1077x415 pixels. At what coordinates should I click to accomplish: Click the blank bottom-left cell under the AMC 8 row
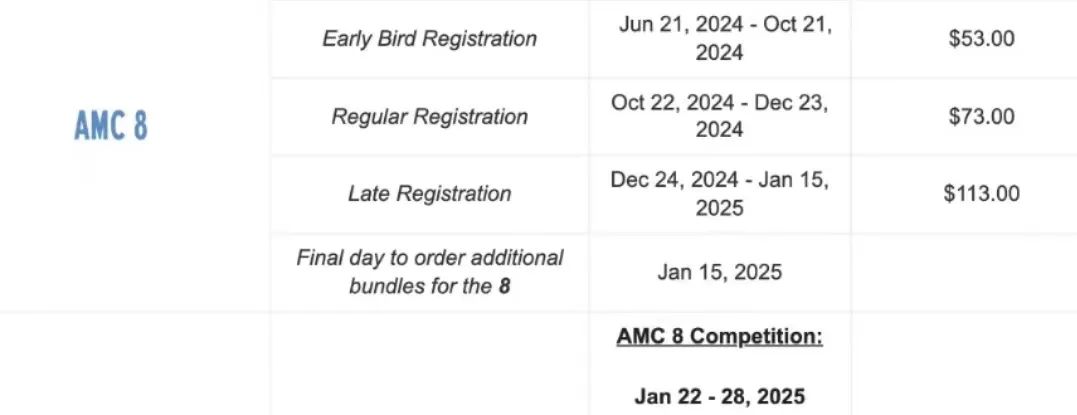click(135, 363)
